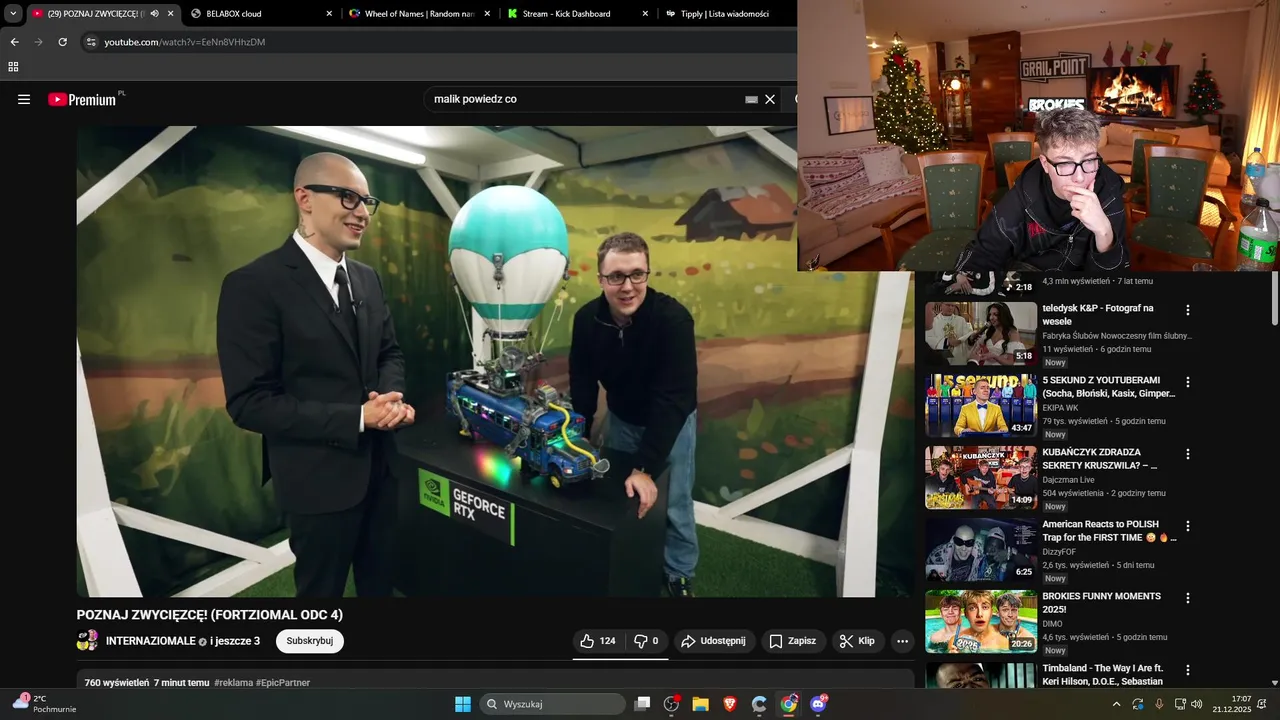Dislike the video
1280x720 pixels.
646,641
